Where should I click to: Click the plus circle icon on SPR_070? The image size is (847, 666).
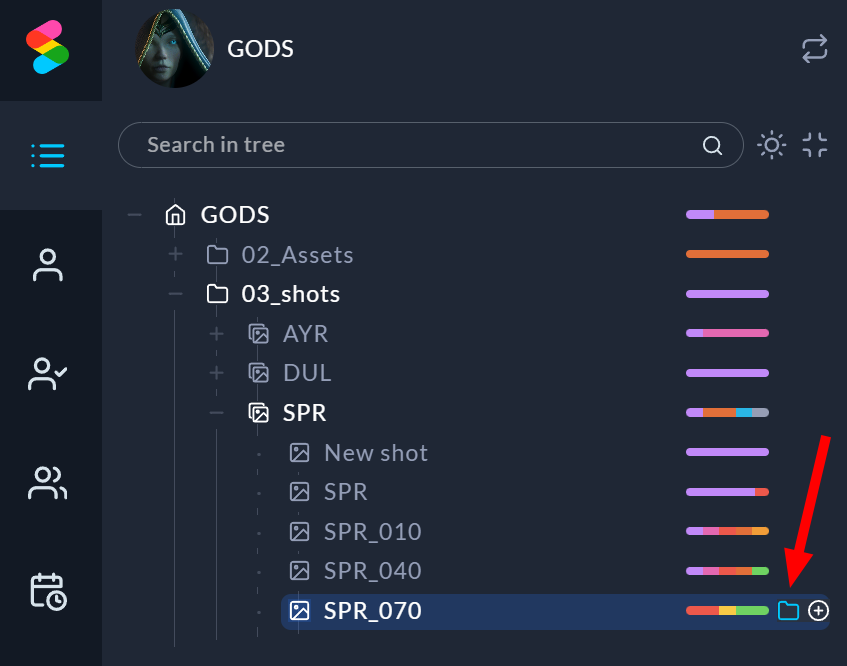tap(818, 610)
